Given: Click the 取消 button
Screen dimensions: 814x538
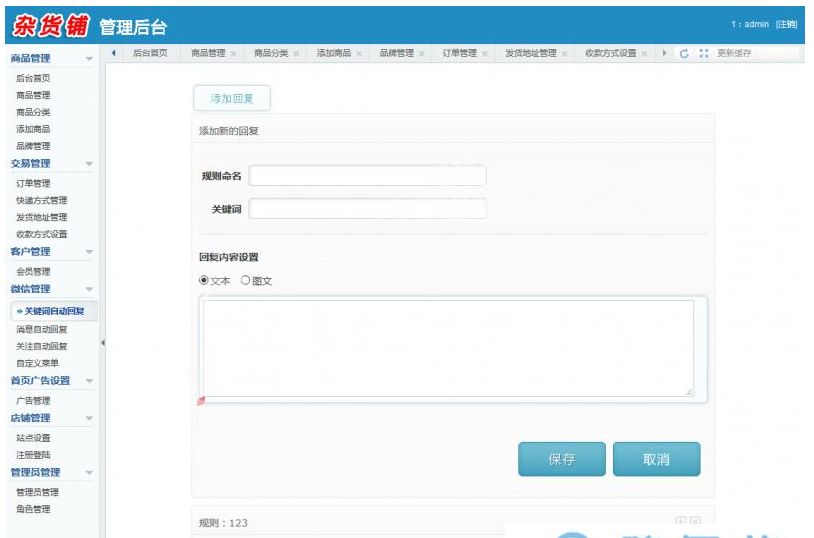Looking at the screenshot, I should pos(656,459).
